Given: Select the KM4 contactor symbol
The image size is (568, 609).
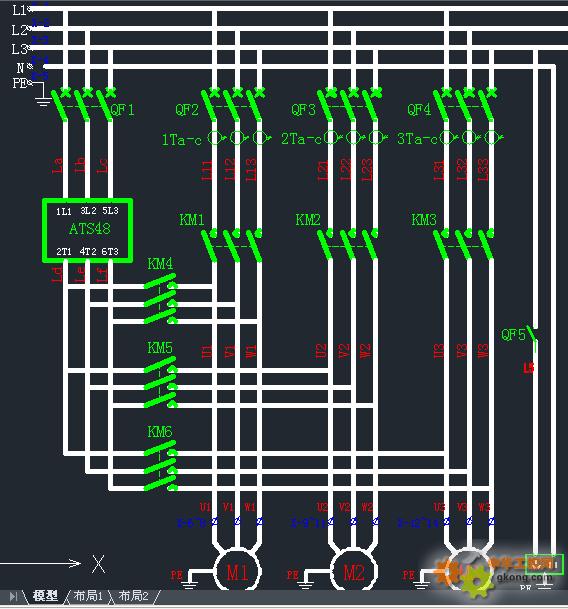Looking at the screenshot, I should (161, 299).
